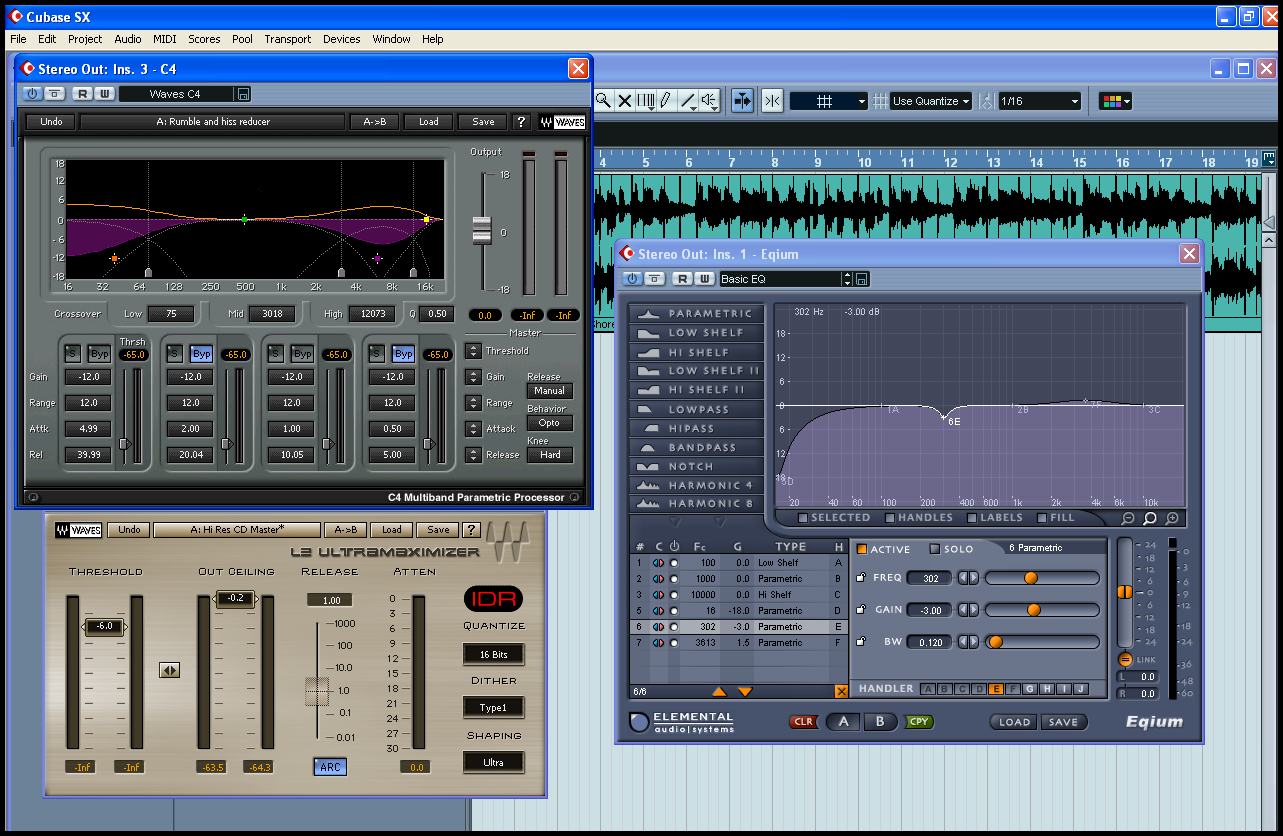Image resolution: width=1283 pixels, height=836 pixels.
Task: Open the MIDI menu
Action: point(164,39)
